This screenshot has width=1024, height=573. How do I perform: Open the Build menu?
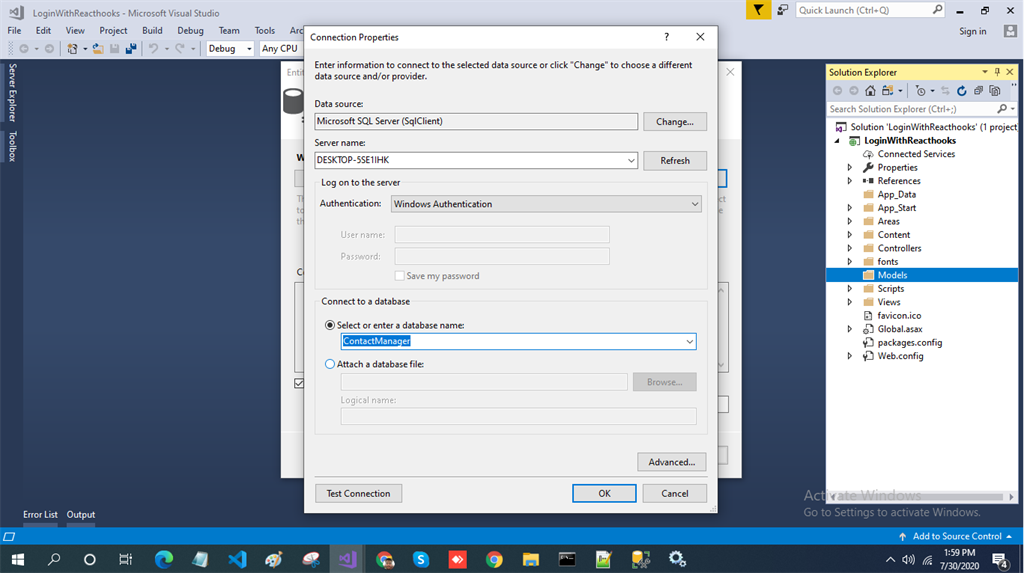[152, 31]
